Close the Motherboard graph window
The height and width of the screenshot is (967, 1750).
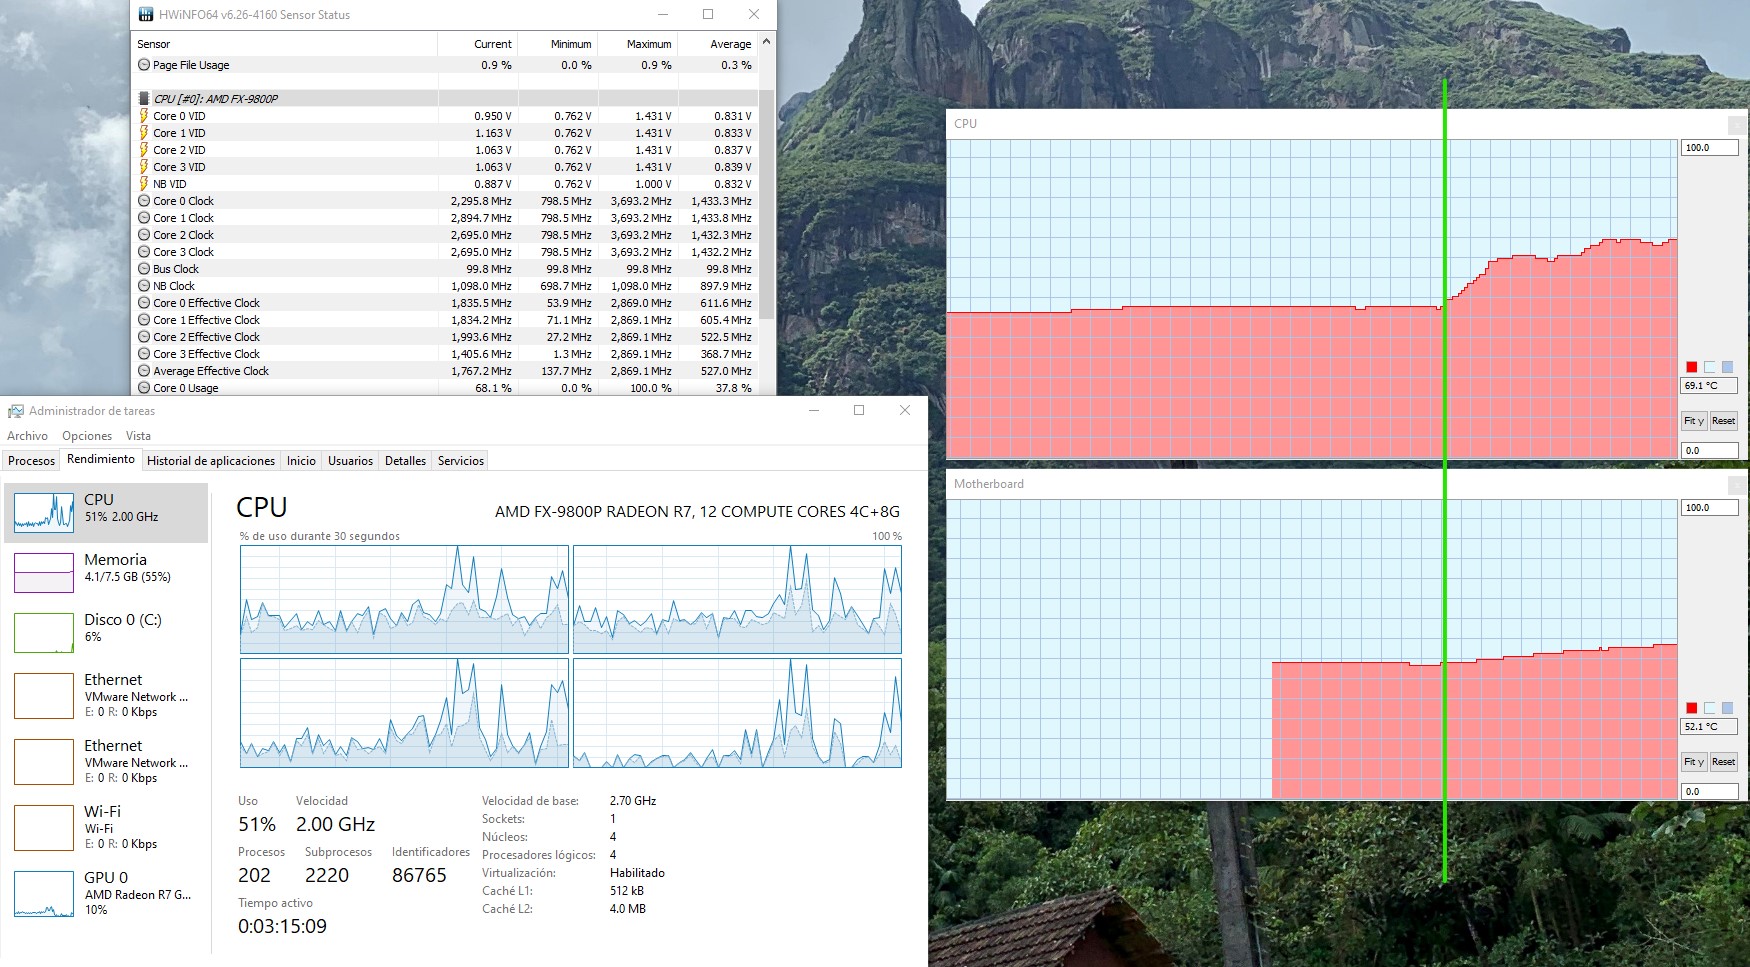pos(1738,484)
